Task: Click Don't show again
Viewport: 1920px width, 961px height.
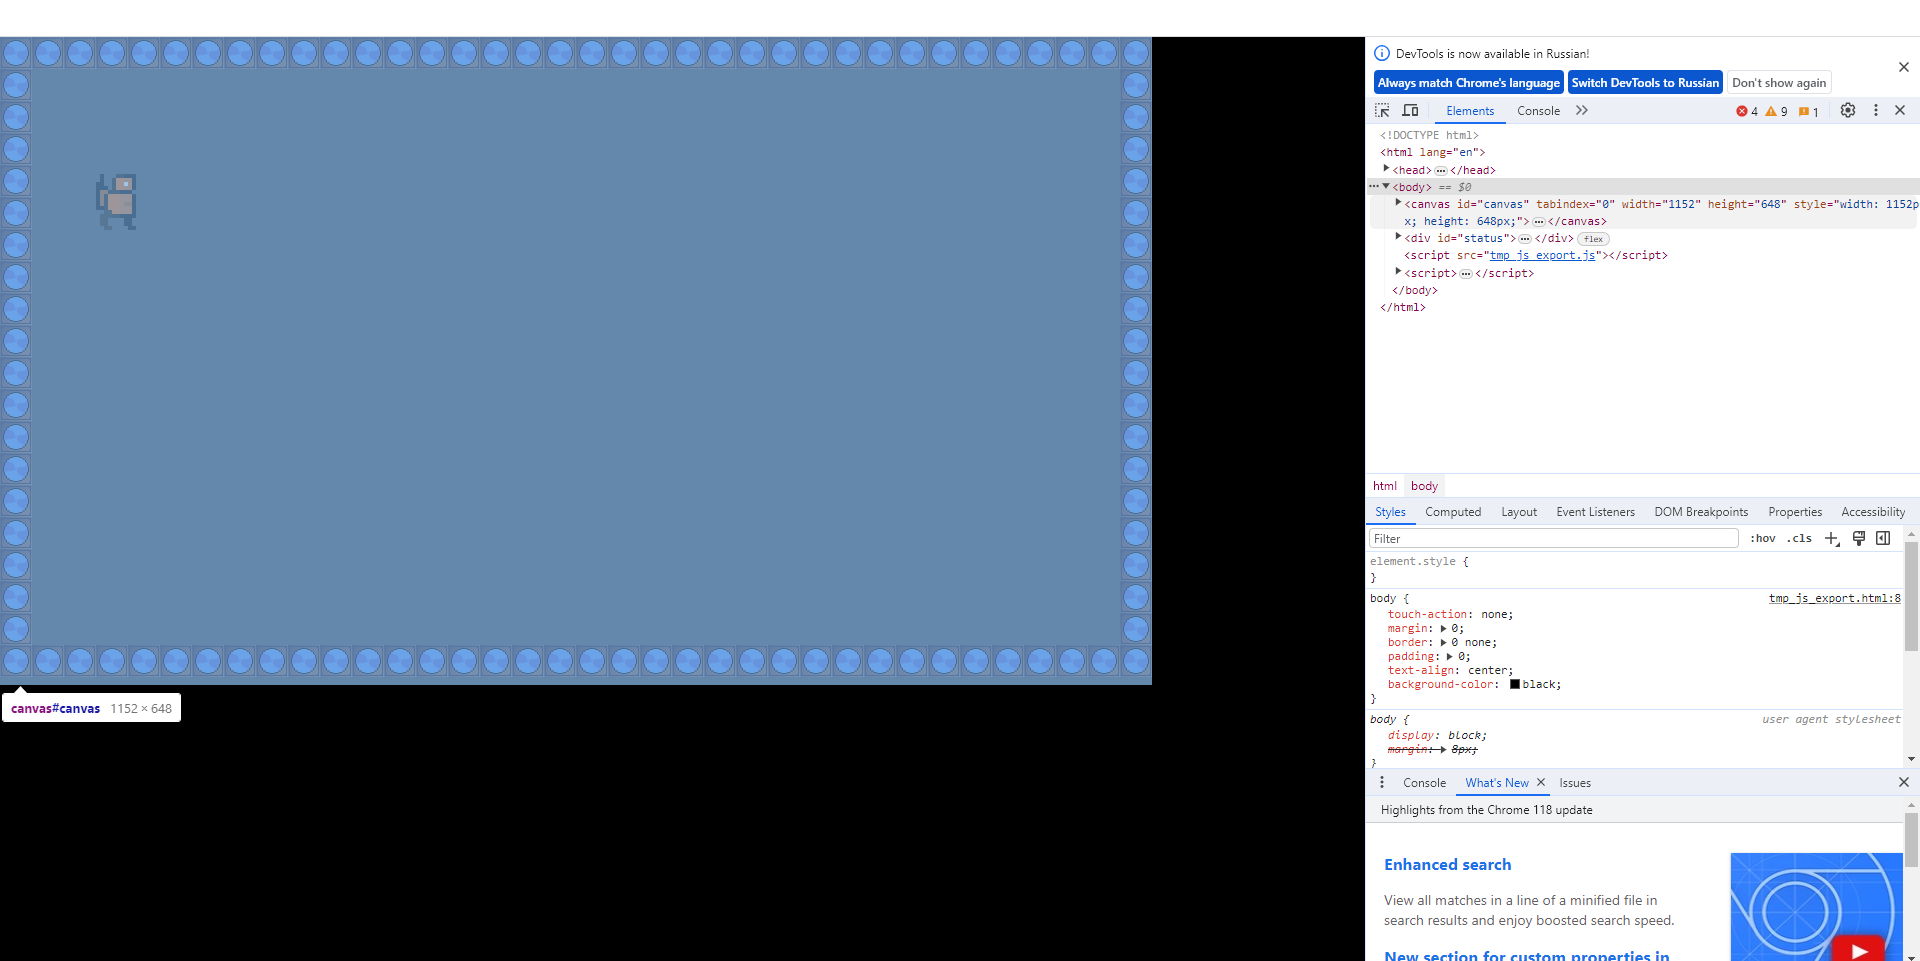Action: [x=1779, y=83]
